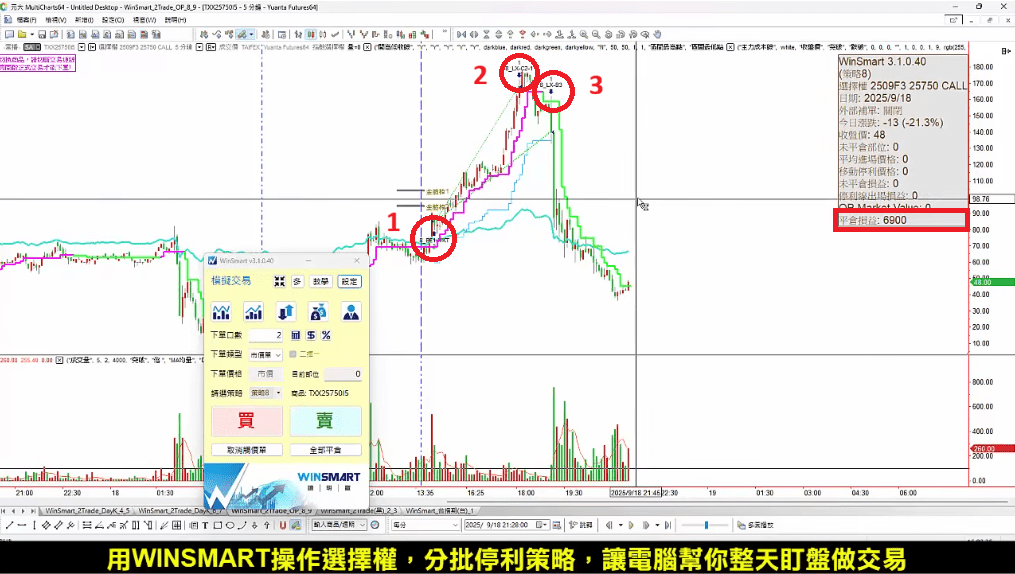The height and width of the screenshot is (574, 1015).
Task: Click the green 賣 (Sell) button
Action: 325,420
